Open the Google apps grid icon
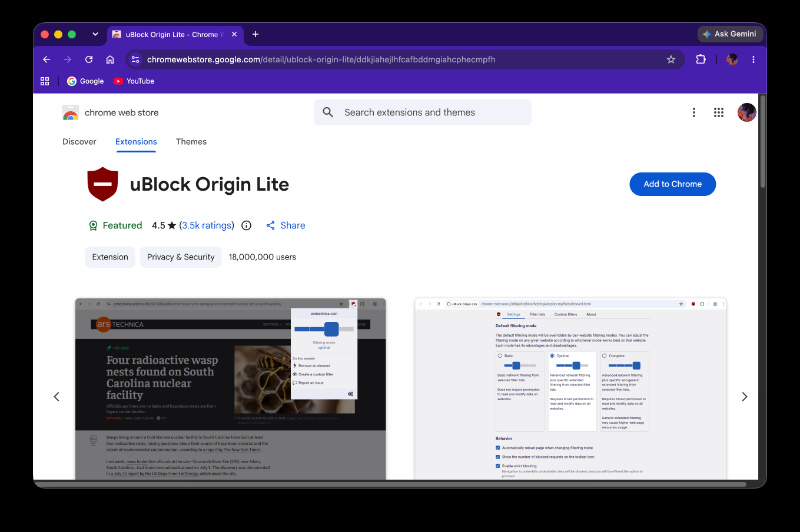800x532 pixels. click(719, 113)
